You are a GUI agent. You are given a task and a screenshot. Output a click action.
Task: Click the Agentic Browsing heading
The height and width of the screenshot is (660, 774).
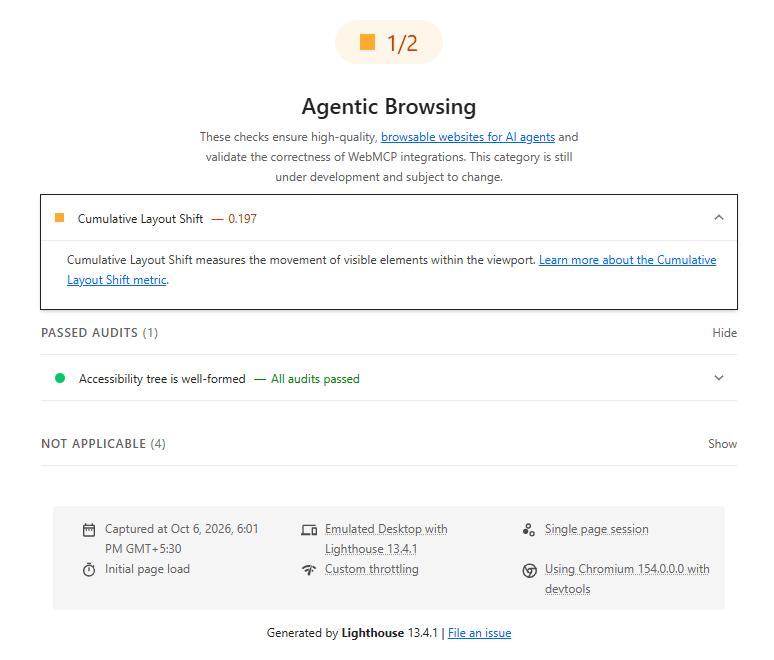pos(389,107)
